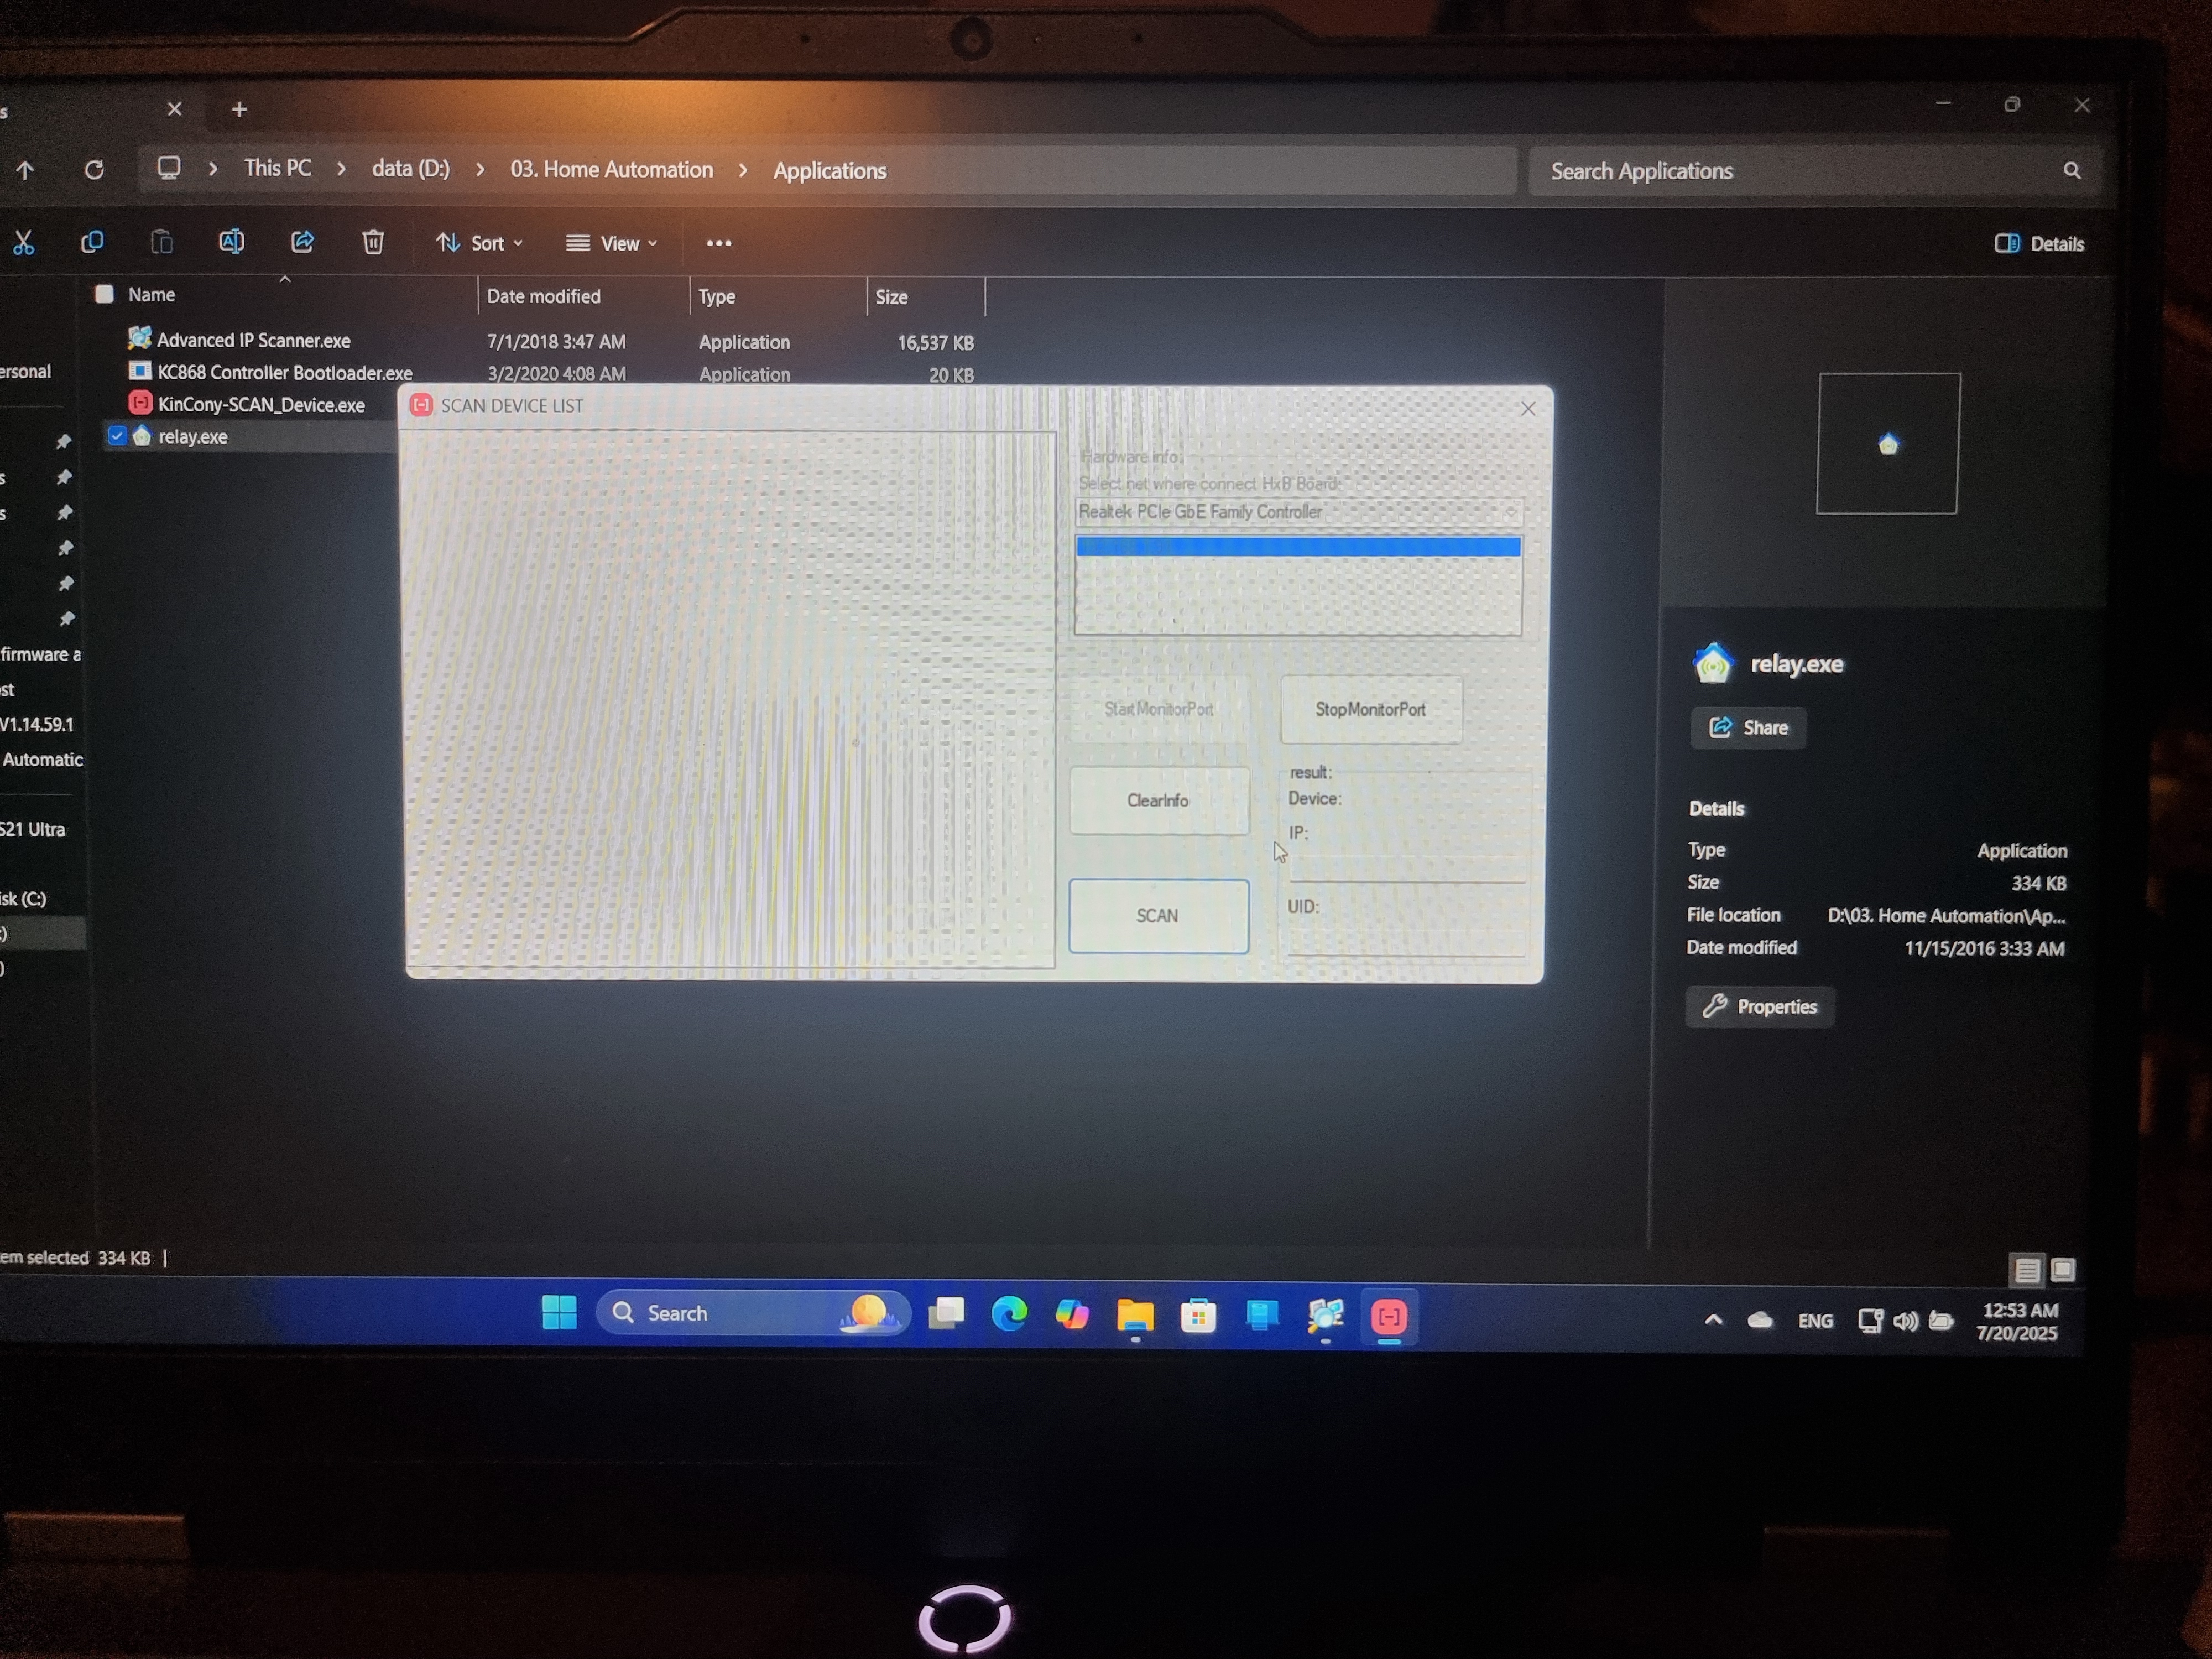Open the See more ellipsis menu
This screenshot has width=2212, height=1659.
[x=718, y=243]
